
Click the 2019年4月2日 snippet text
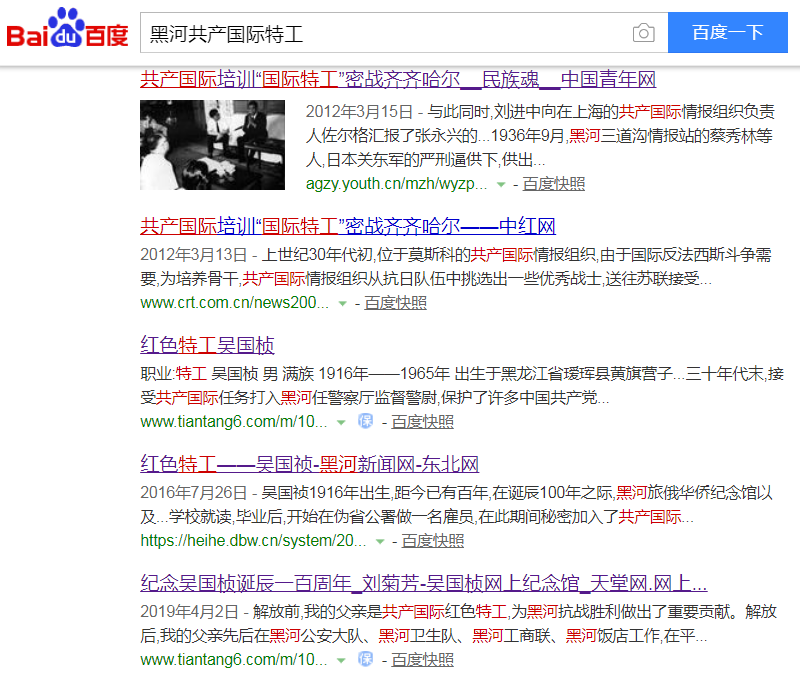click(459, 624)
